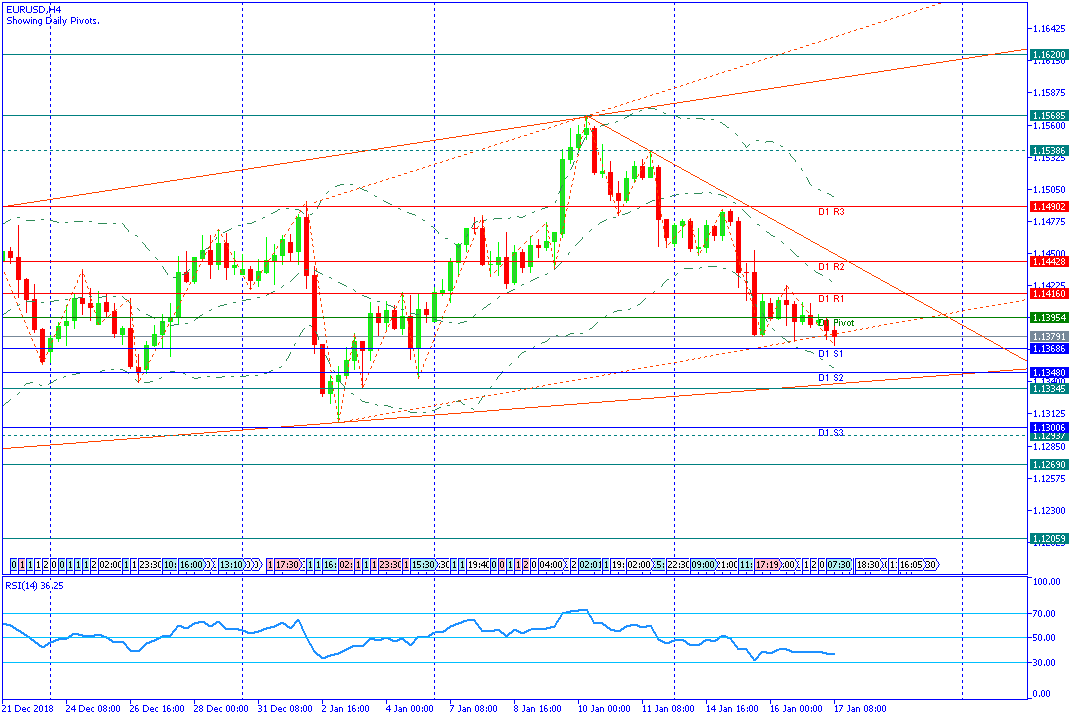1080x720 pixels.
Task: Select the 1.16425 price axis value
Action: [x=1049, y=29]
